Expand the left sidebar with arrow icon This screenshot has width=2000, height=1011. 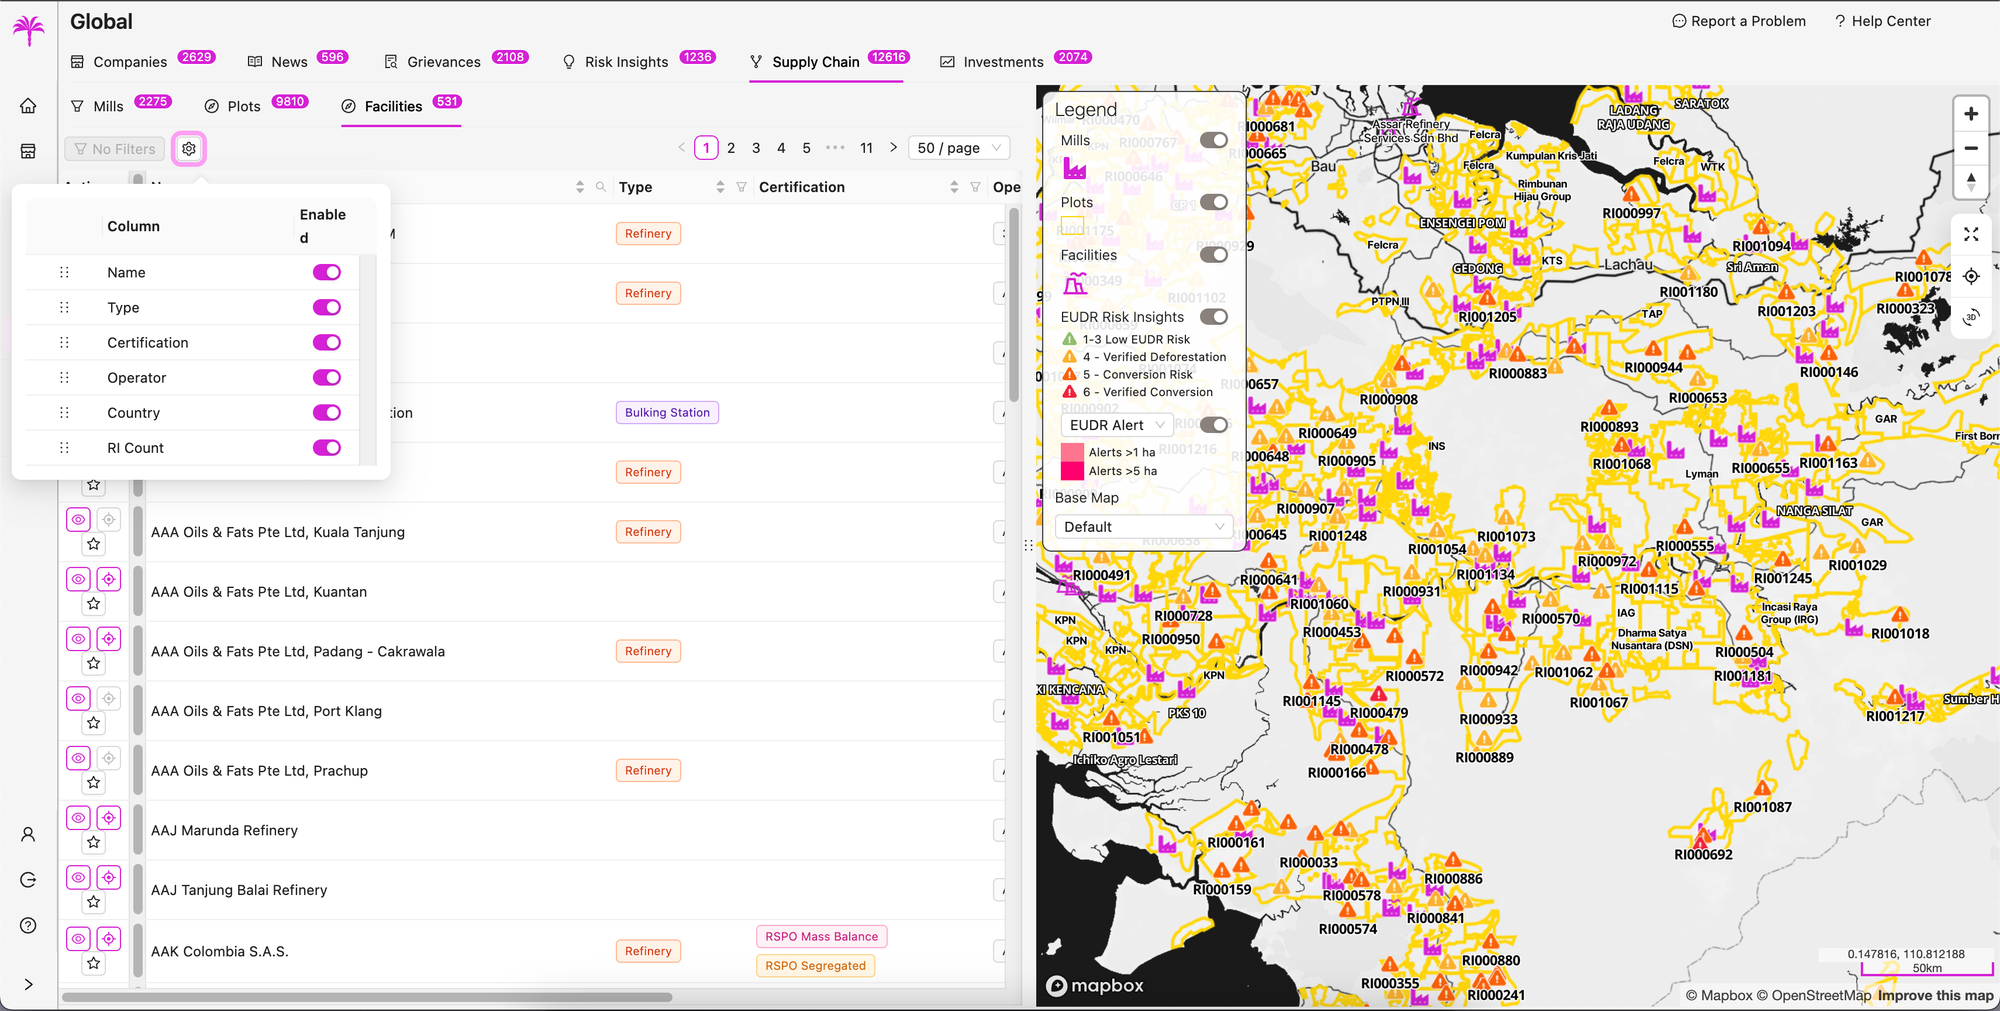[x=28, y=984]
